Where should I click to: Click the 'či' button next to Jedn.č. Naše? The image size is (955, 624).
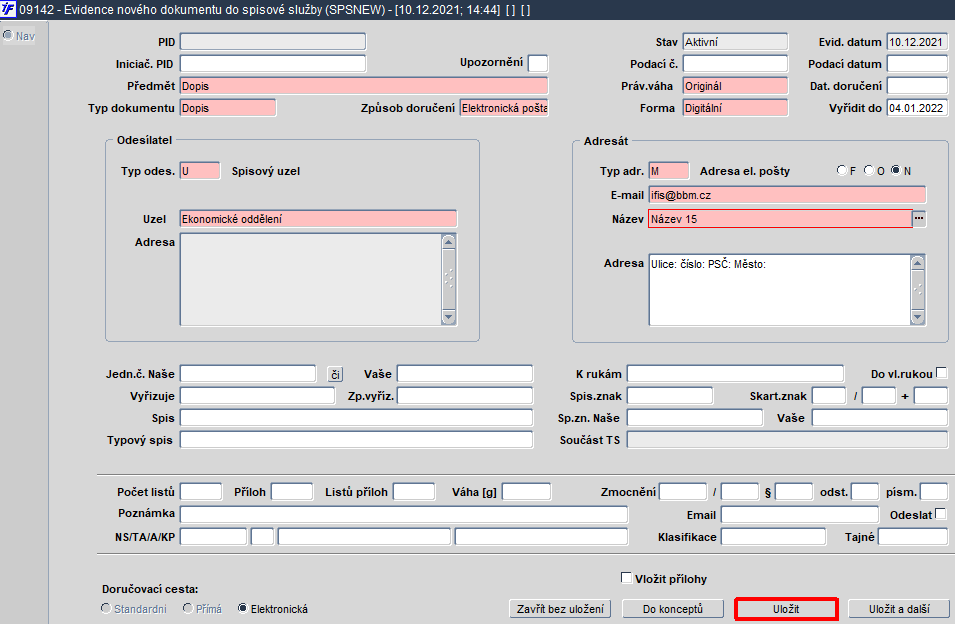pyautogui.click(x=335, y=374)
